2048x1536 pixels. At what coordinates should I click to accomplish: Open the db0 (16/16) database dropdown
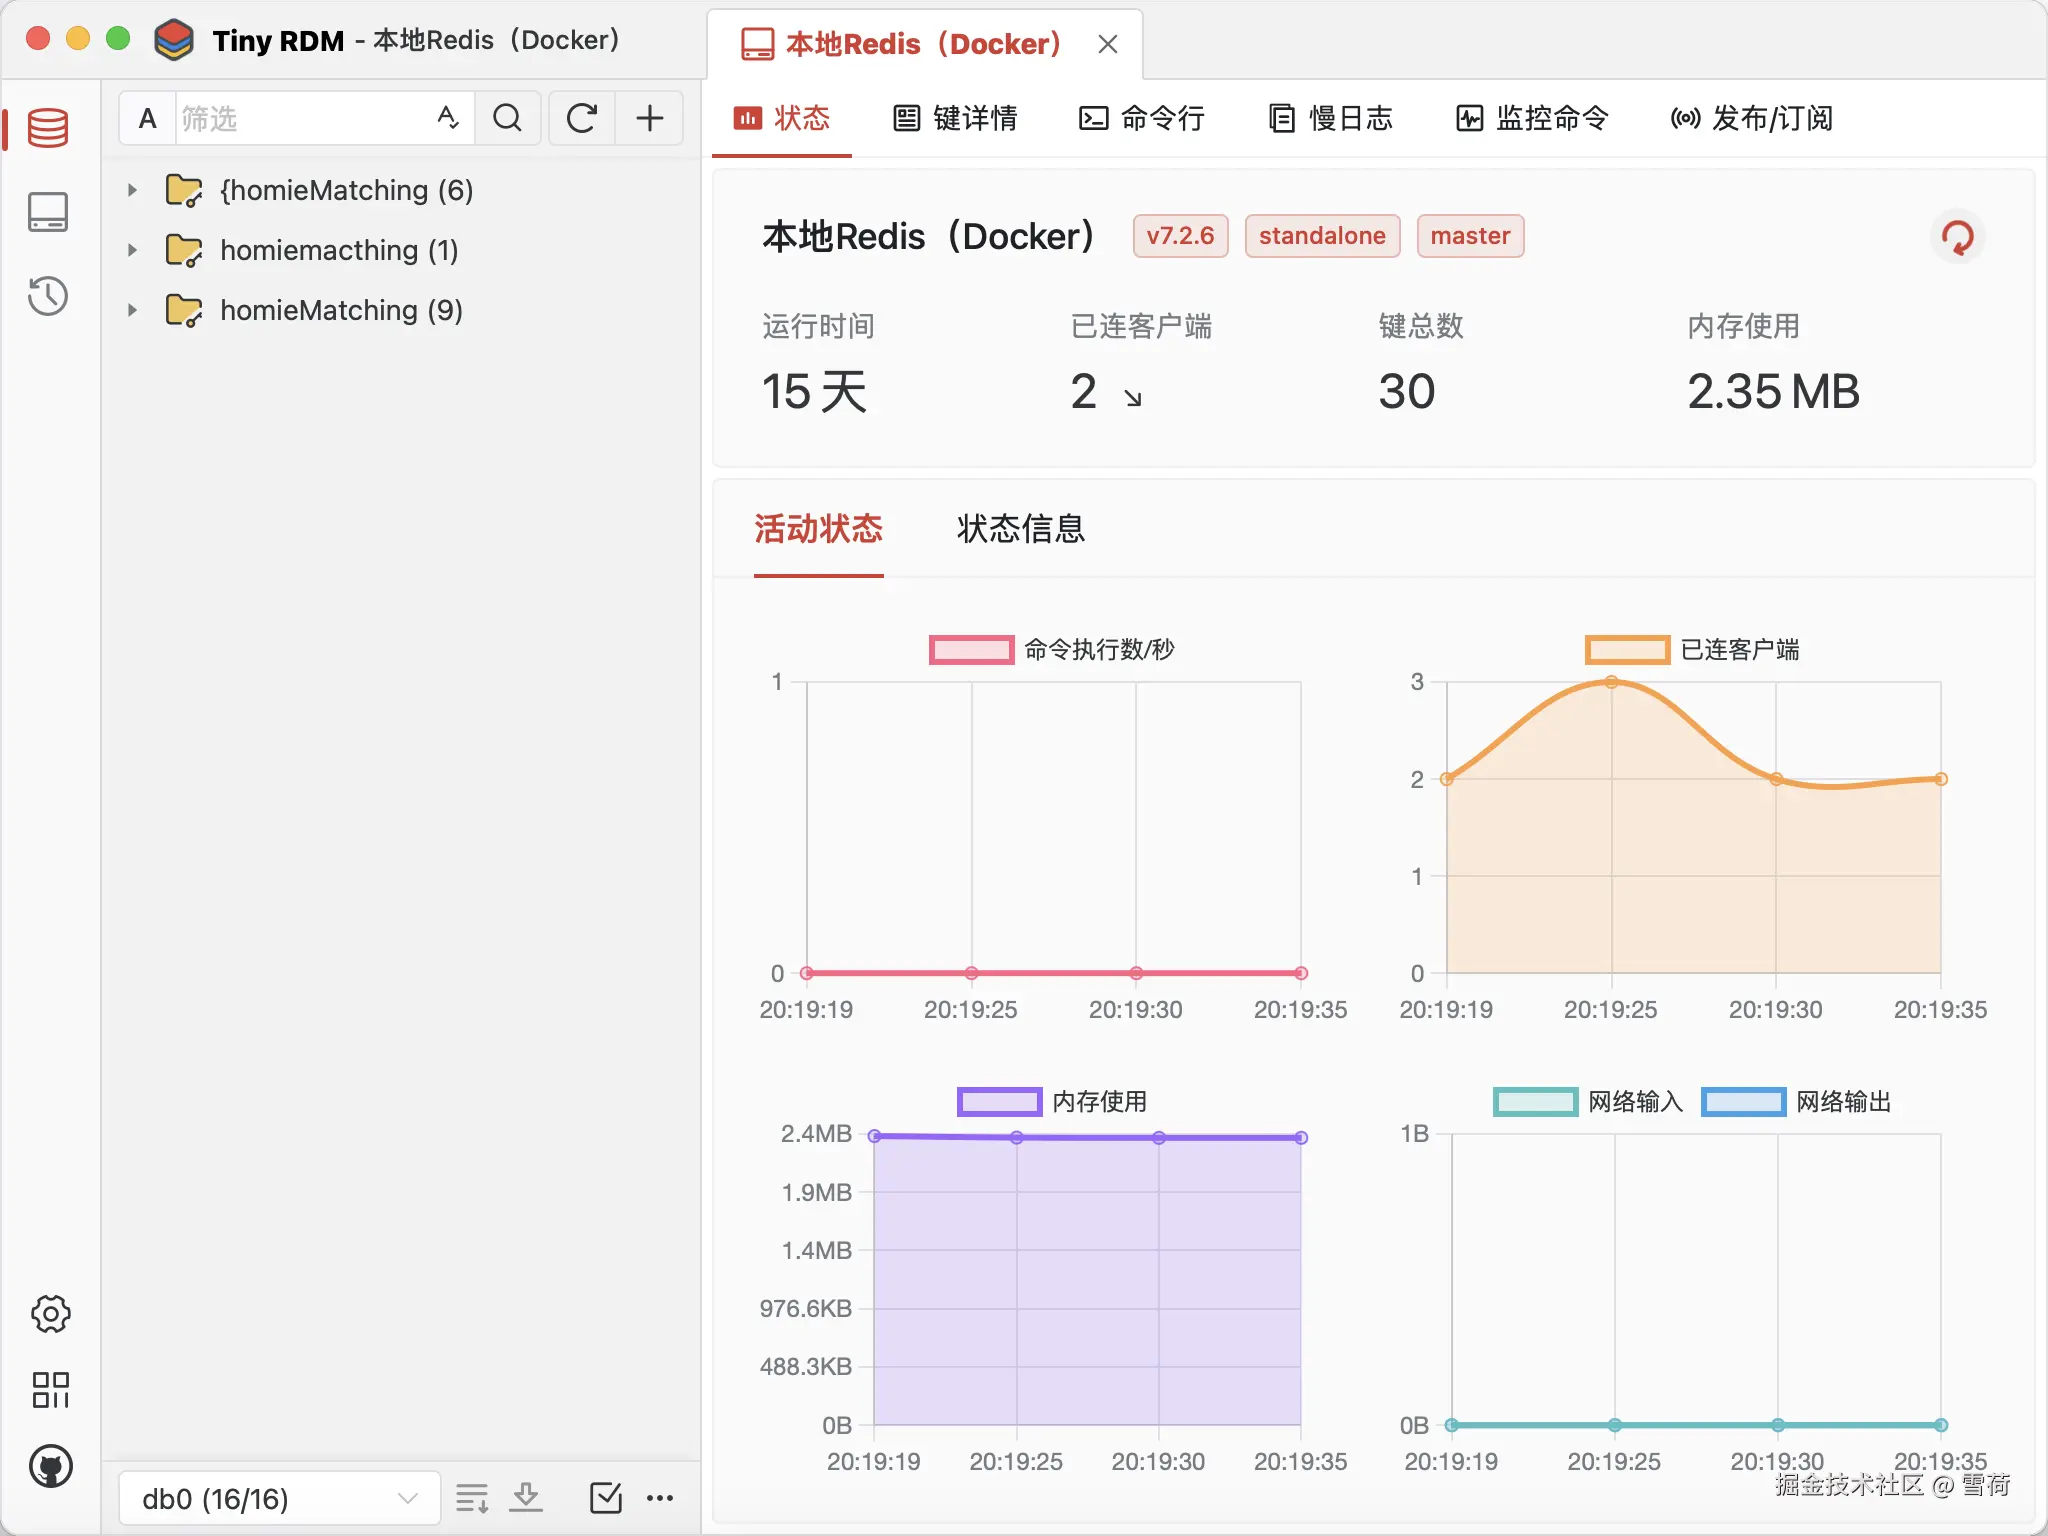(279, 1498)
